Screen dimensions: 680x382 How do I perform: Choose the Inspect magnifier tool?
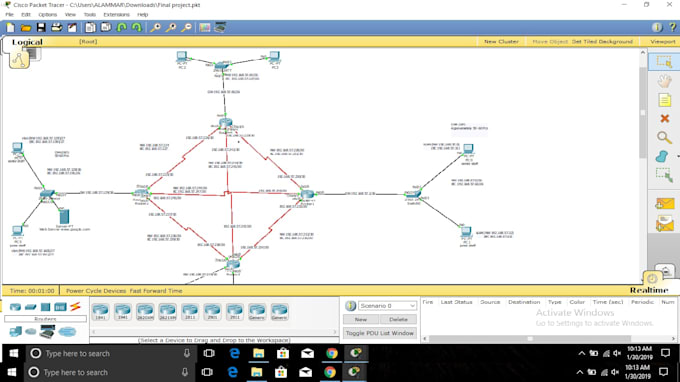pyautogui.click(x=664, y=137)
